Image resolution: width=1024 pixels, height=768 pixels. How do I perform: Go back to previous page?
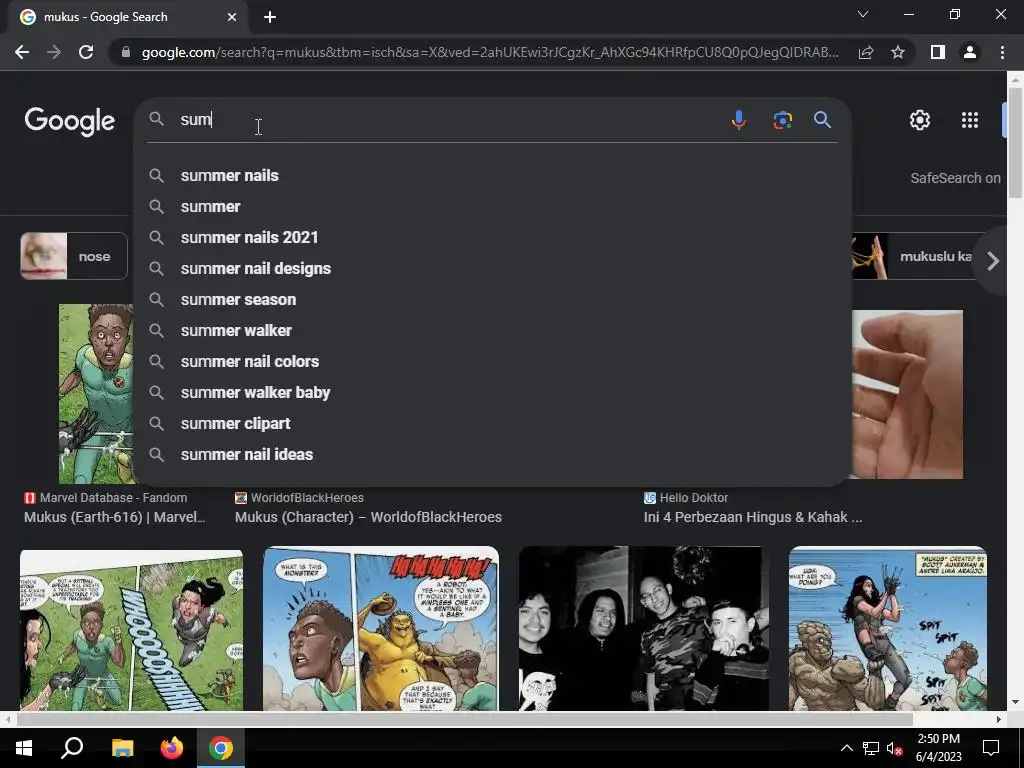point(22,52)
